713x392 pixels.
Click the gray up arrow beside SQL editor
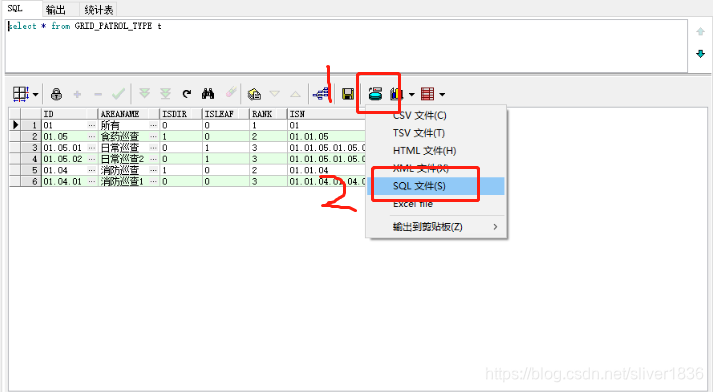pyautogui.click(x=700, y=31)
